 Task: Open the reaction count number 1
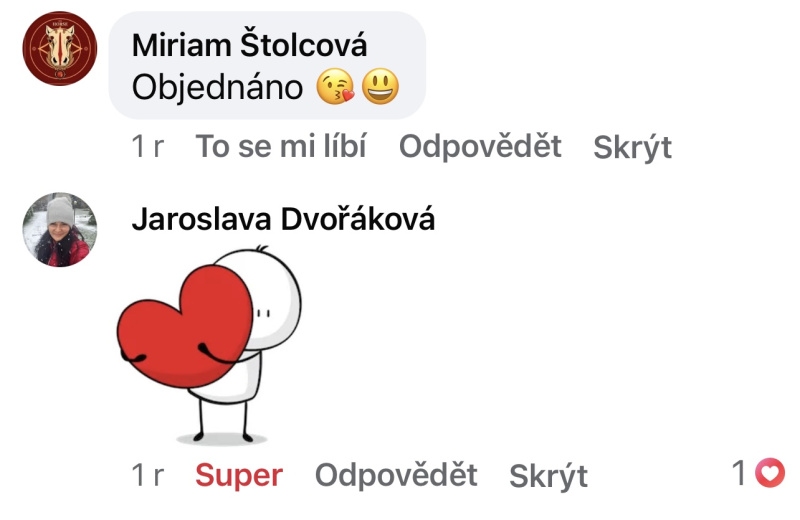click(x=739, y=473)
